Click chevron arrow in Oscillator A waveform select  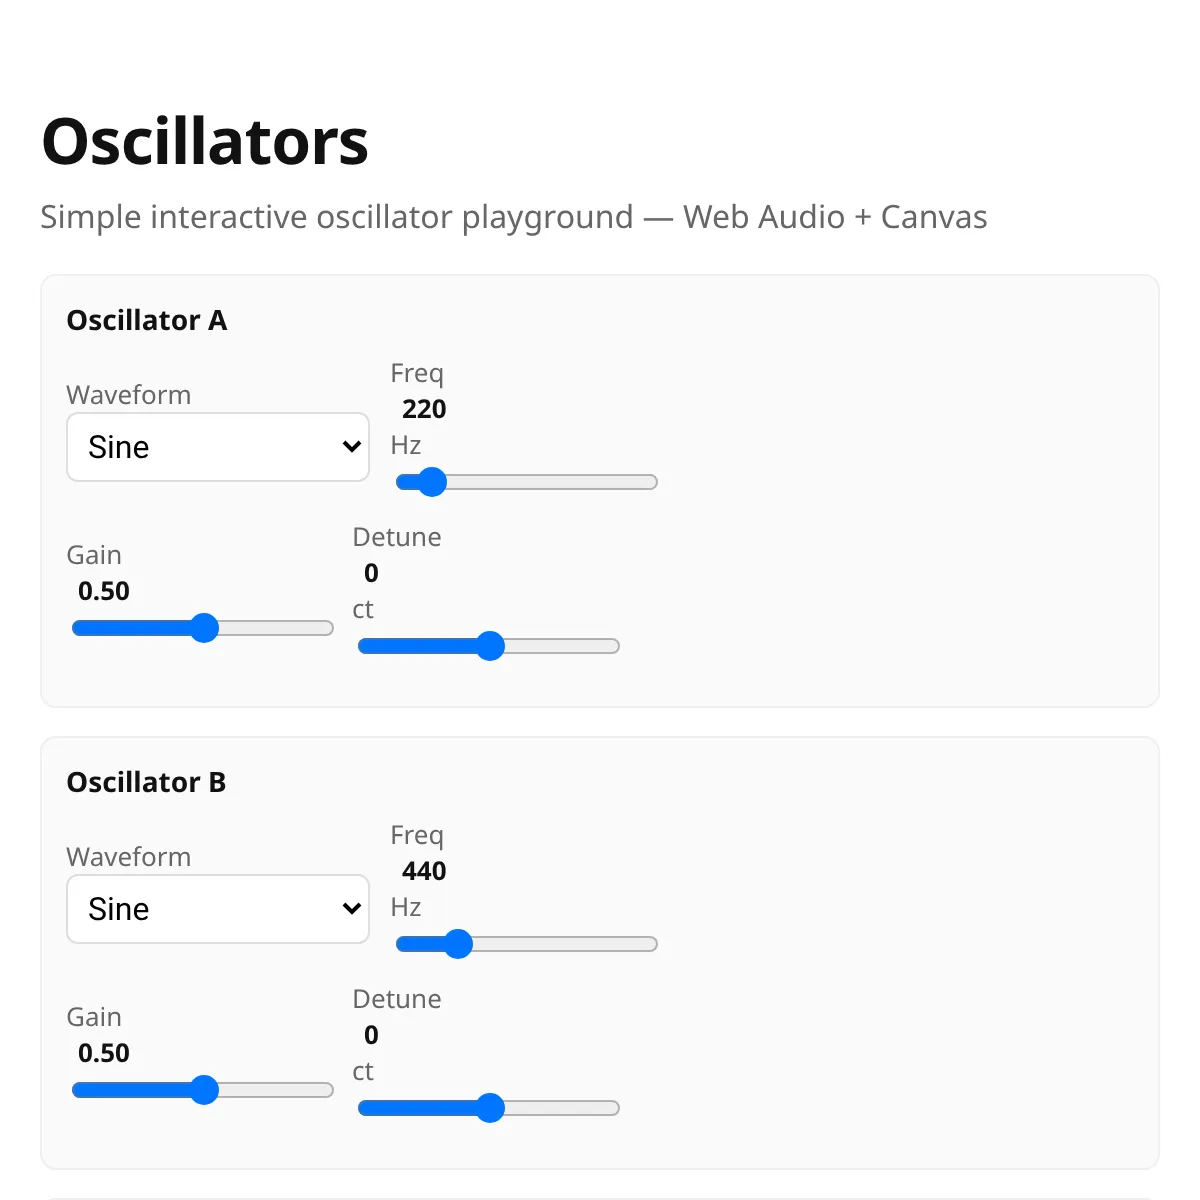click(x=351, y=447)
